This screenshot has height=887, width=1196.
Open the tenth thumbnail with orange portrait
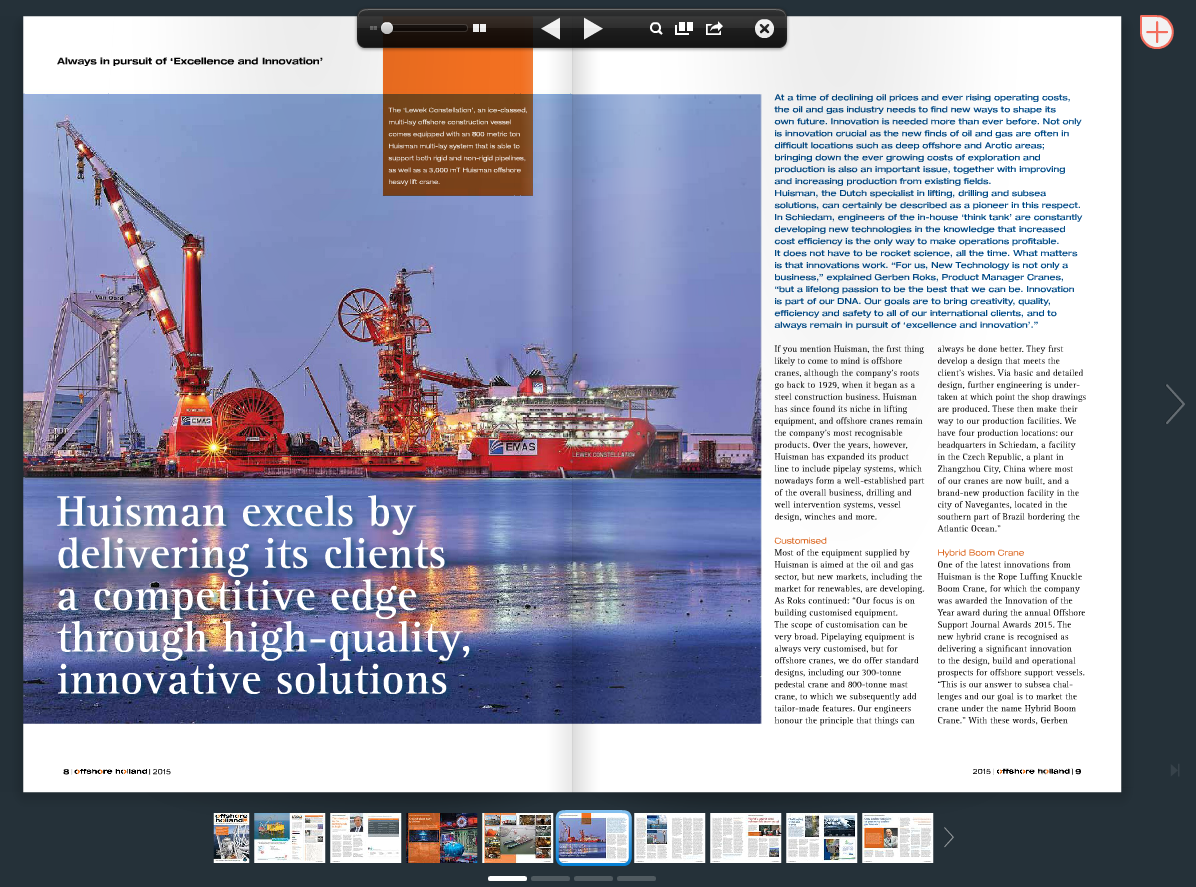pyautogui.click(x=898, y=837)
